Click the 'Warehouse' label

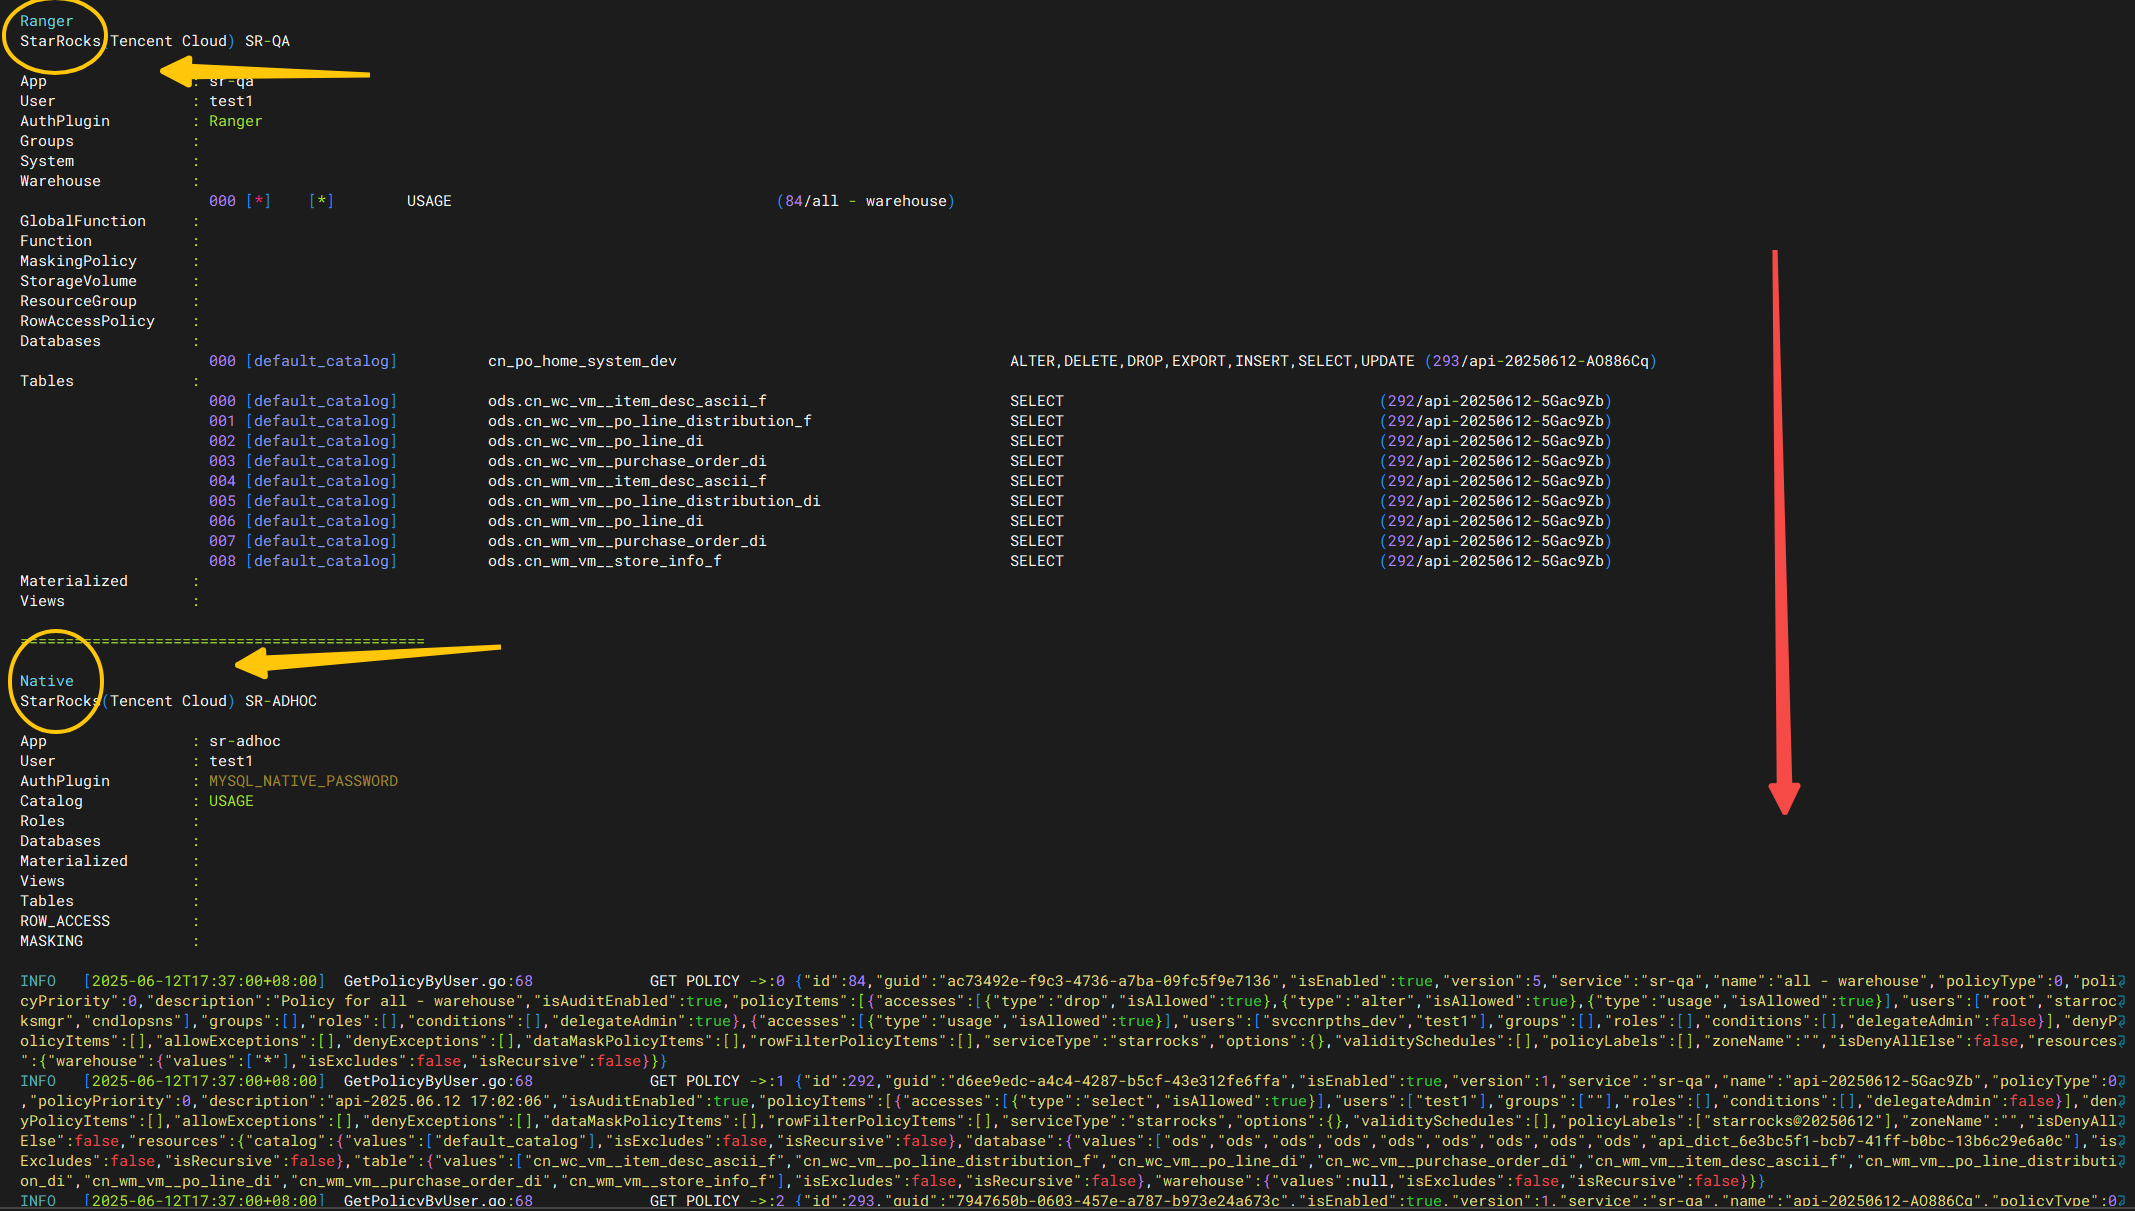[60, 181]
